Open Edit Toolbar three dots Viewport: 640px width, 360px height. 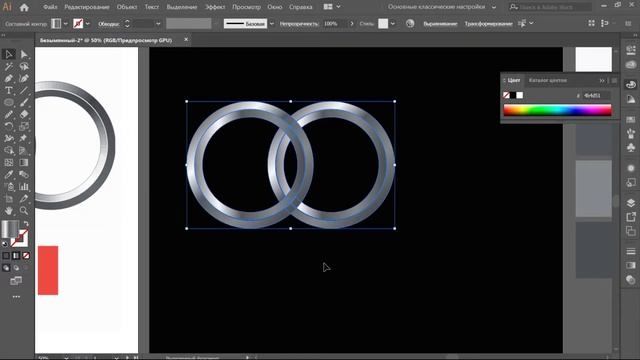[16, 297]
